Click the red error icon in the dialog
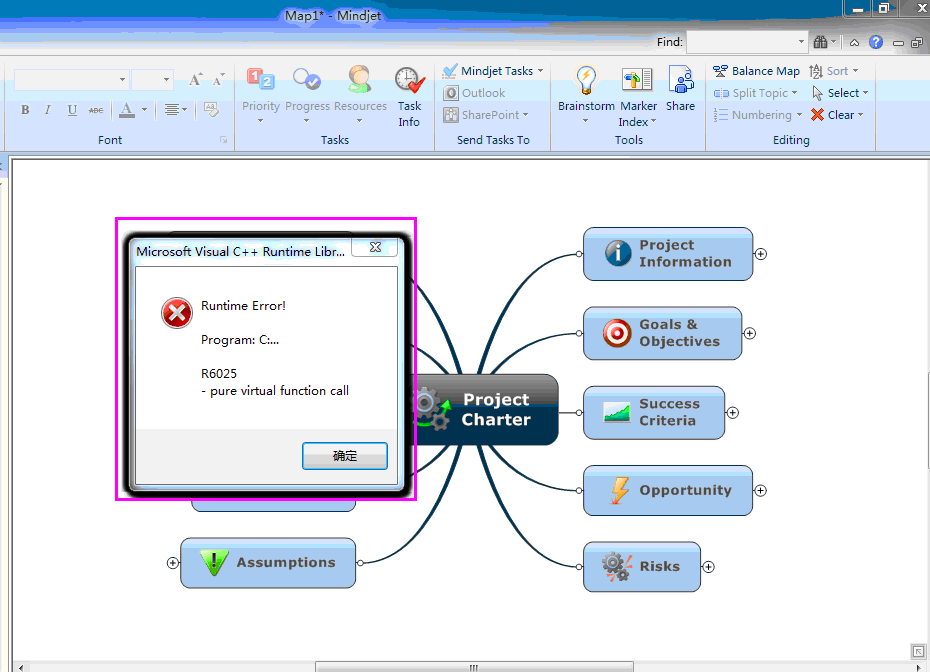Screen dimensions: 930x672 click(x=177, y=313)
